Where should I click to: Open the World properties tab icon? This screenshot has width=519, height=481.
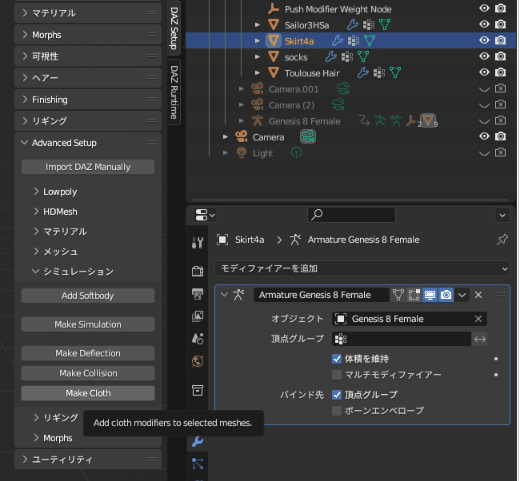[x=197, y=361]
